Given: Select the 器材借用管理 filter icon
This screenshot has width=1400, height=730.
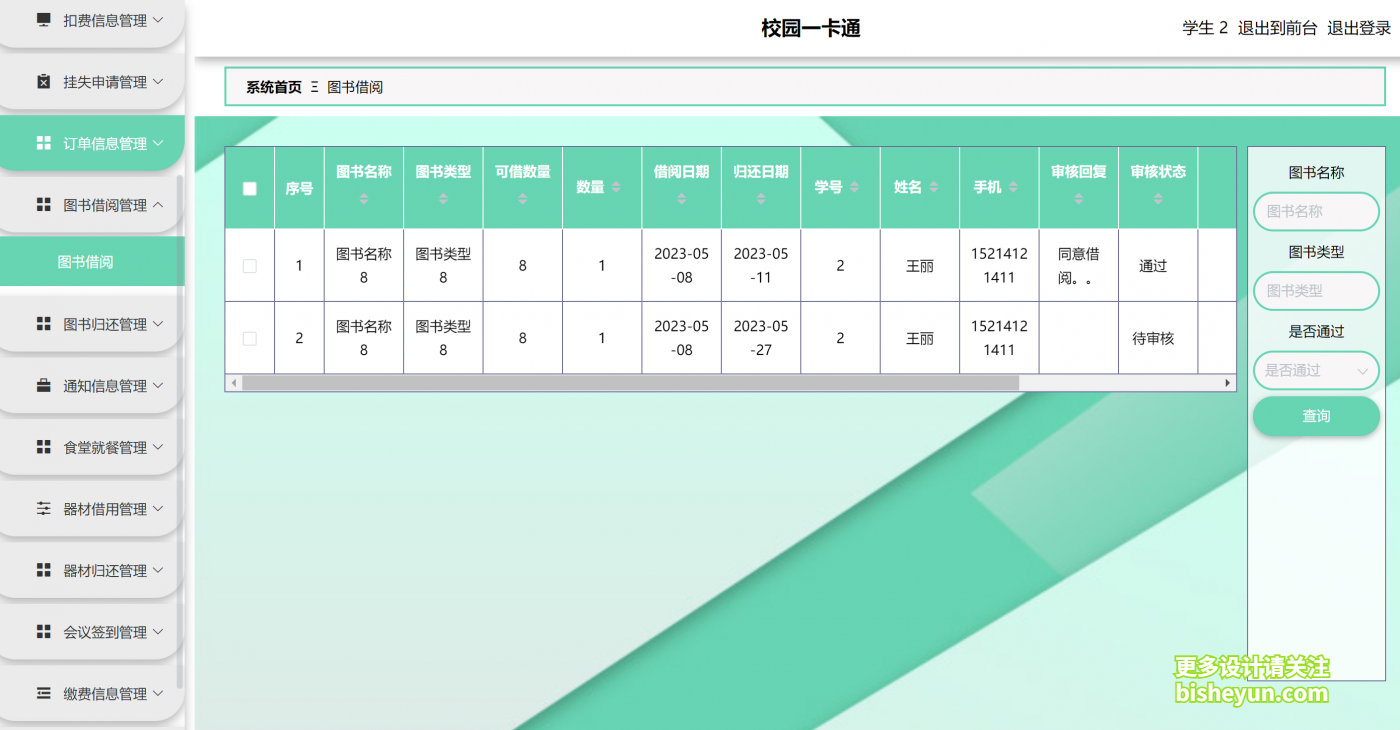Looking at the screenshot, I should [42, 508].
